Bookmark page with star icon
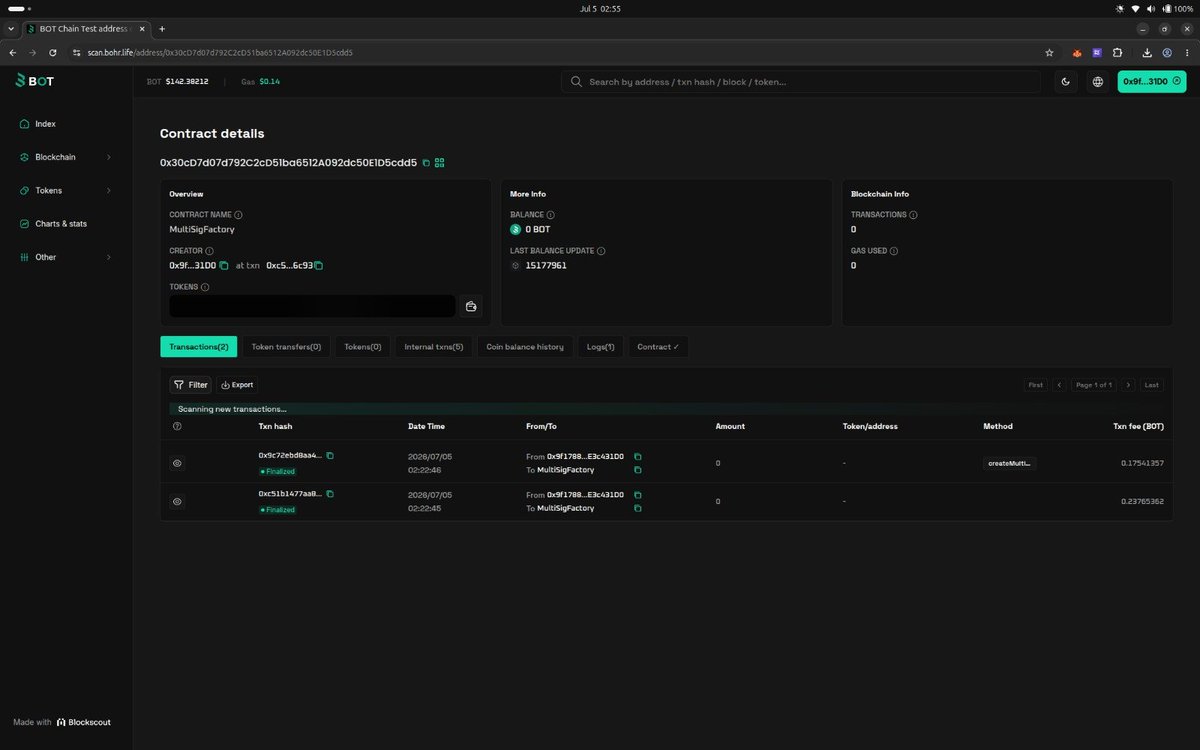 click(1049, 53)
